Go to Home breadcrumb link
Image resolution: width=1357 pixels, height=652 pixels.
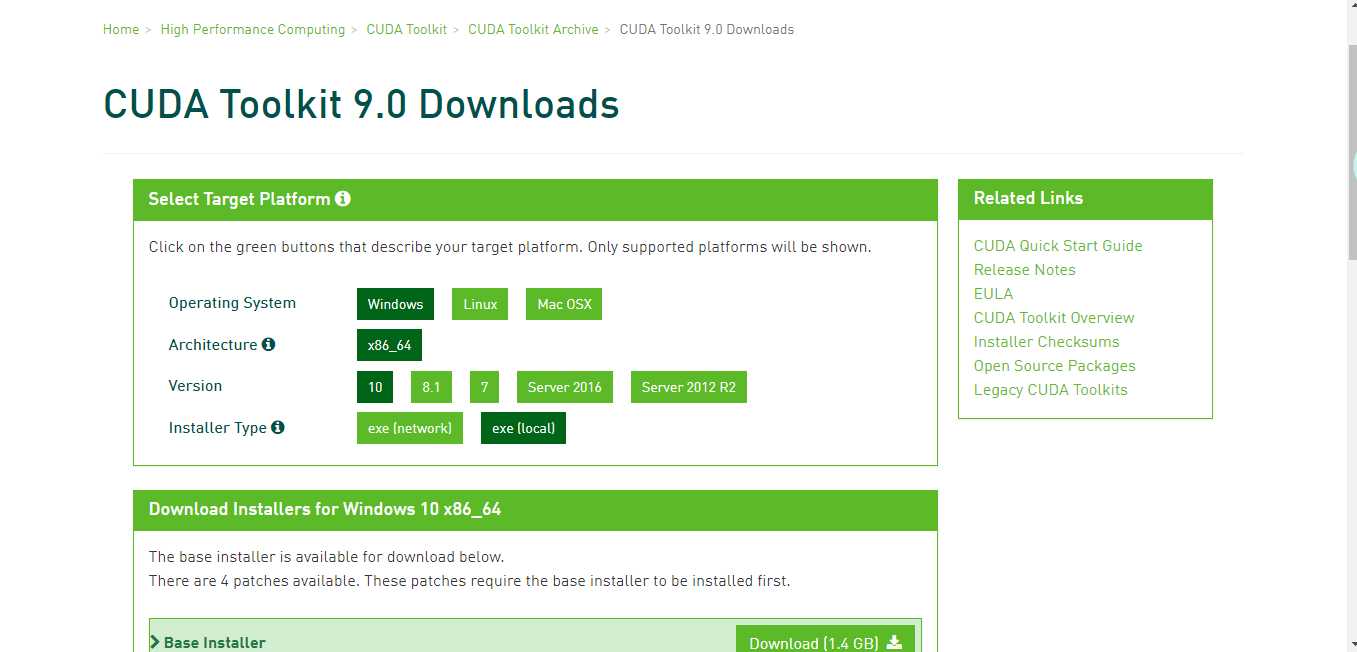(x=121, y=29)
